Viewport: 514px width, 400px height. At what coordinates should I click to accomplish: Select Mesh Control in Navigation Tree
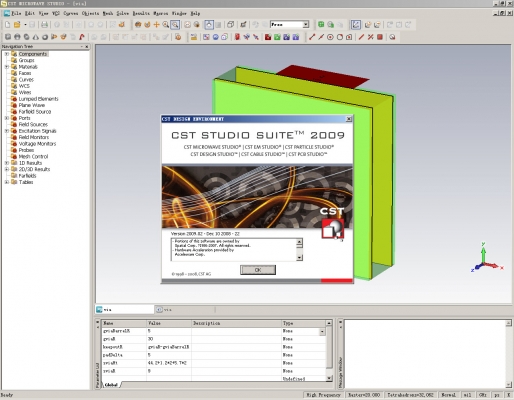tap(33, 157)
